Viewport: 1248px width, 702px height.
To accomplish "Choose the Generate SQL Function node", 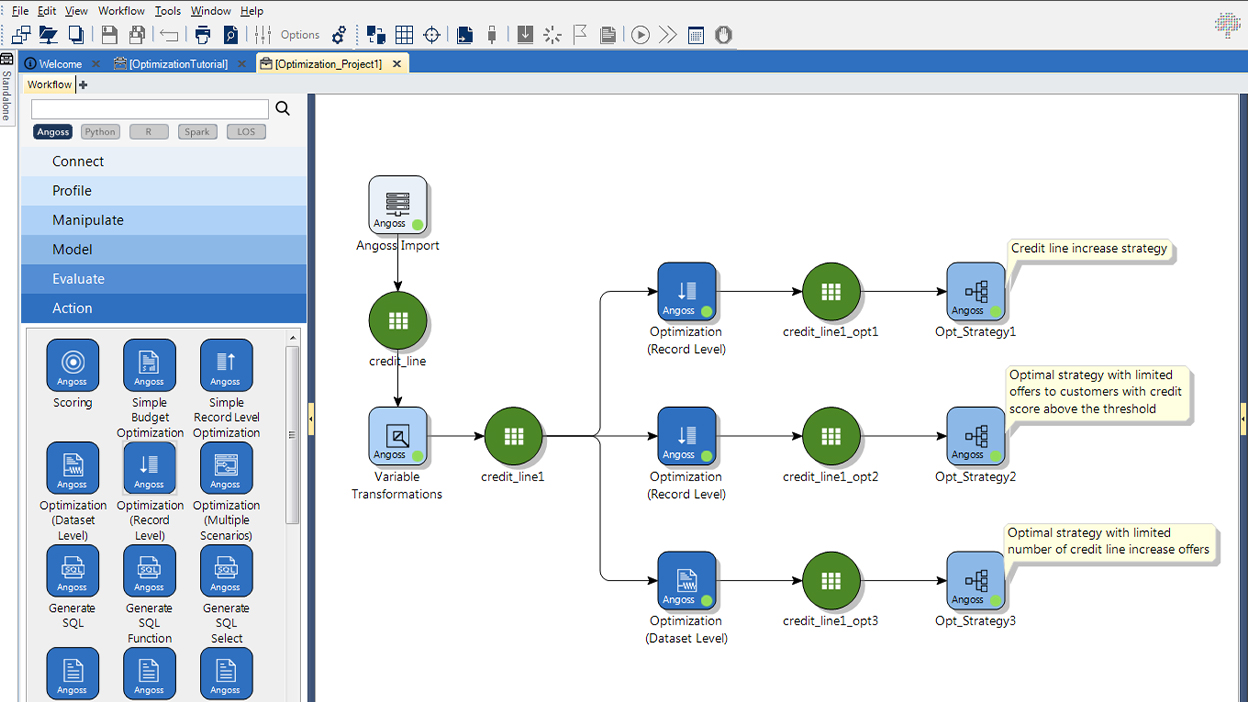I will [x=148, y=571].
